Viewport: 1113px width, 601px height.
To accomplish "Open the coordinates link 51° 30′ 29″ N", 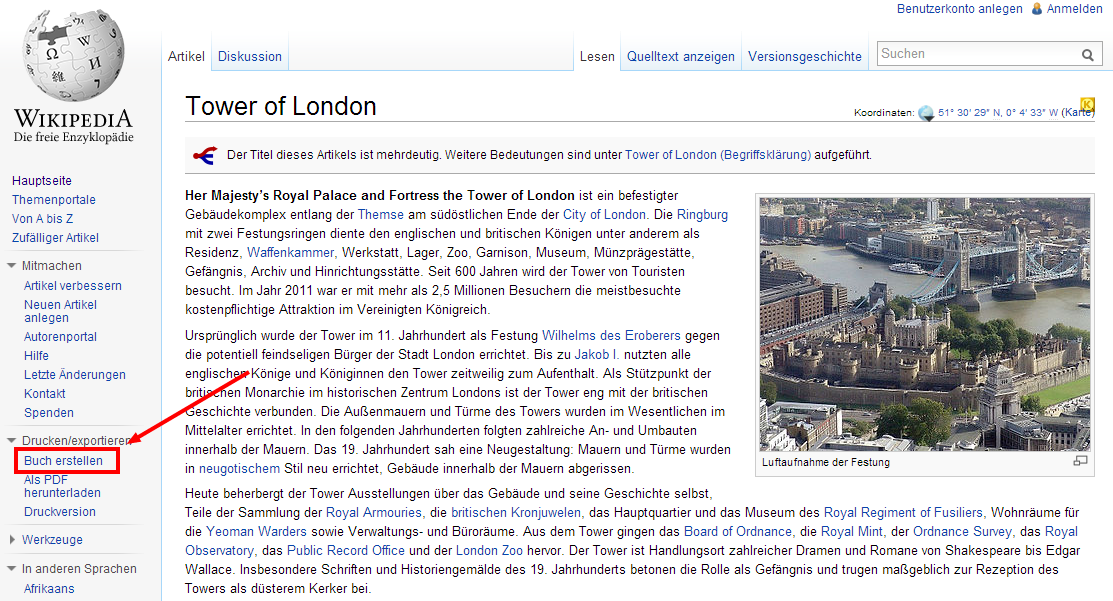I will (x=998, y=112).
